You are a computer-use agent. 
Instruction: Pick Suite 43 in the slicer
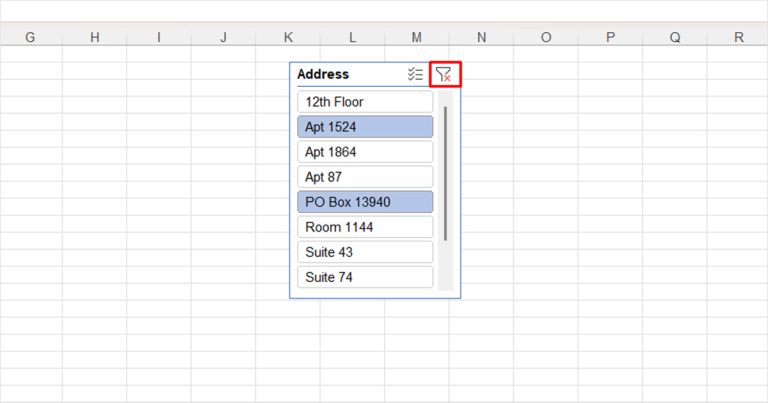(x=365, y=252)
